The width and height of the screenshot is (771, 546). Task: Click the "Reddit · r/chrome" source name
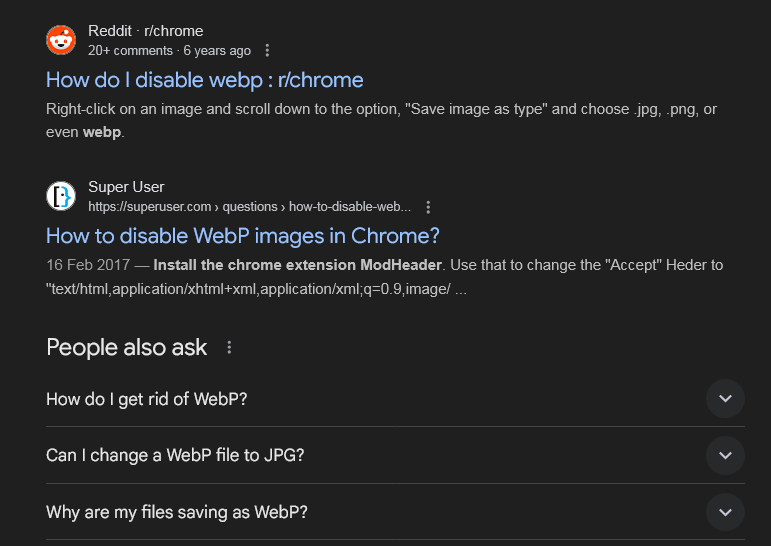tap(145, 31)
